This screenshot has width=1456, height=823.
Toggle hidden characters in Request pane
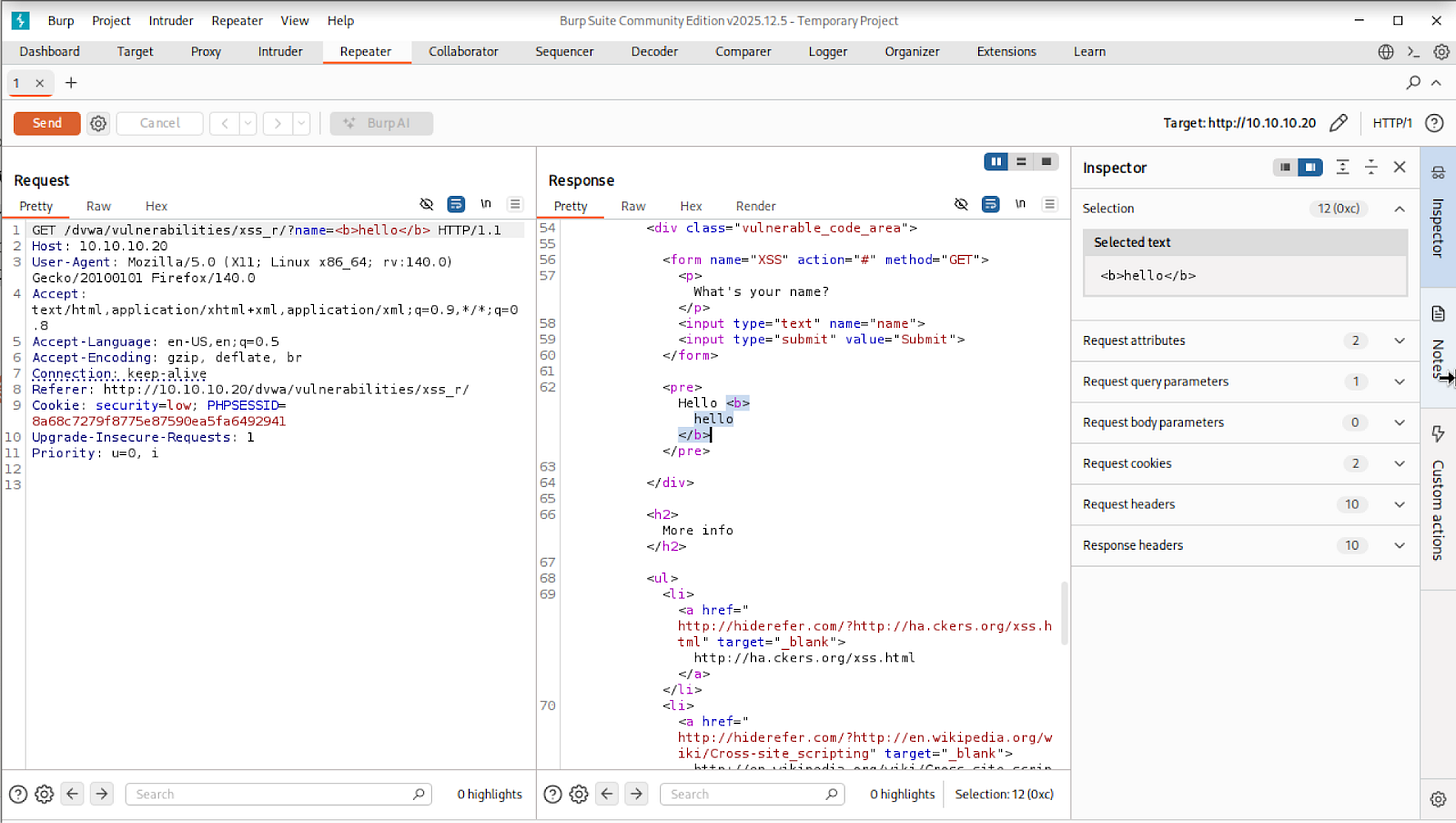point(427,204)
